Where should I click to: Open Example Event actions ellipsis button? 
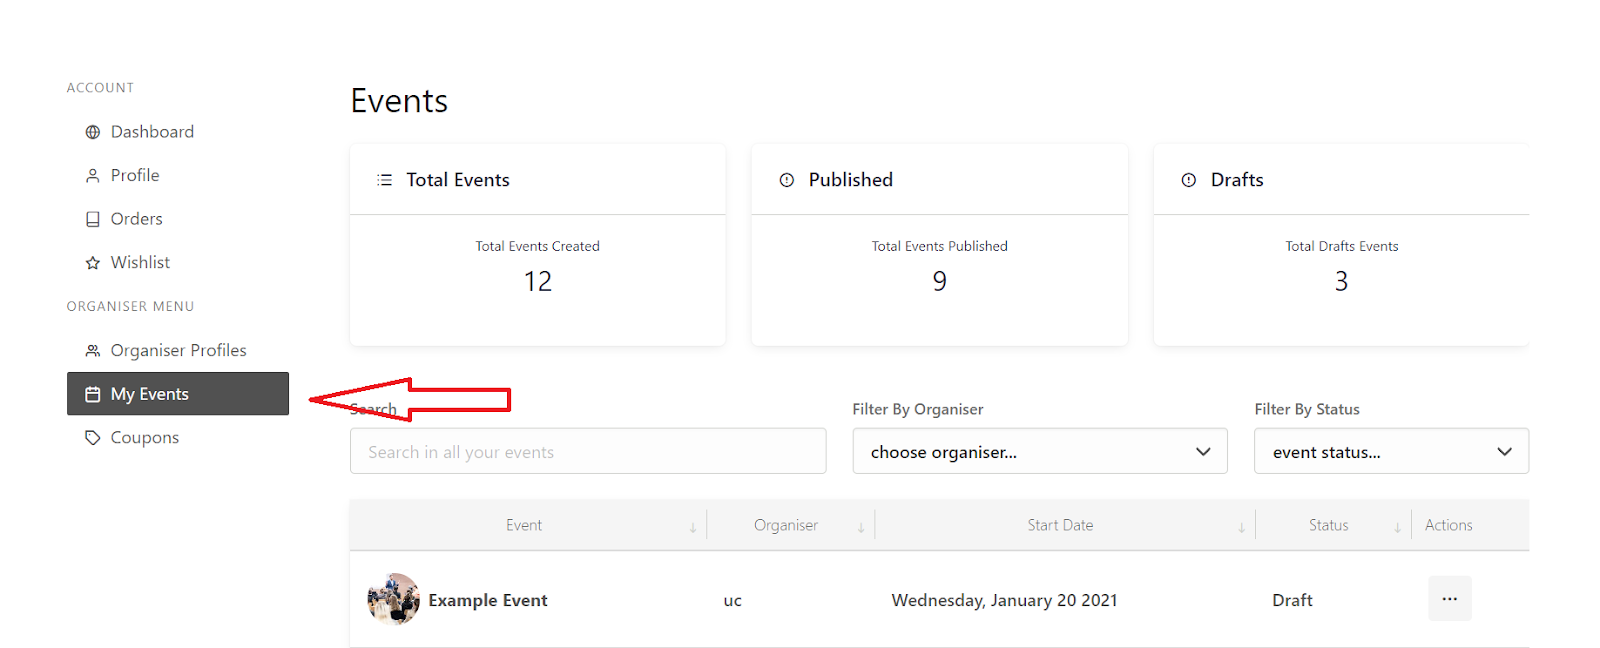(1449, 599)
